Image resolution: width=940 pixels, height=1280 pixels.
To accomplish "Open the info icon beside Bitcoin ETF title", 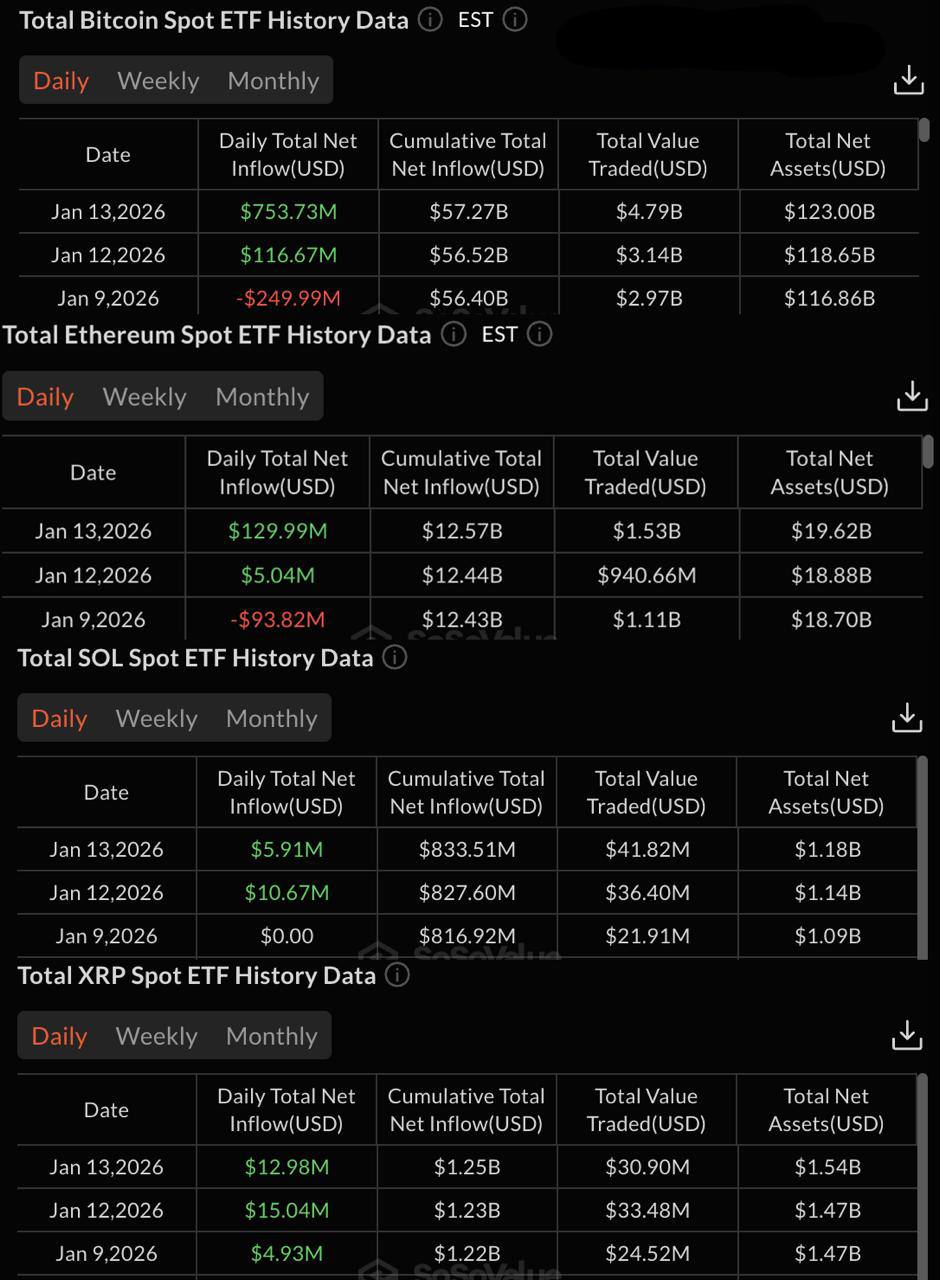I will coord(430,20).
